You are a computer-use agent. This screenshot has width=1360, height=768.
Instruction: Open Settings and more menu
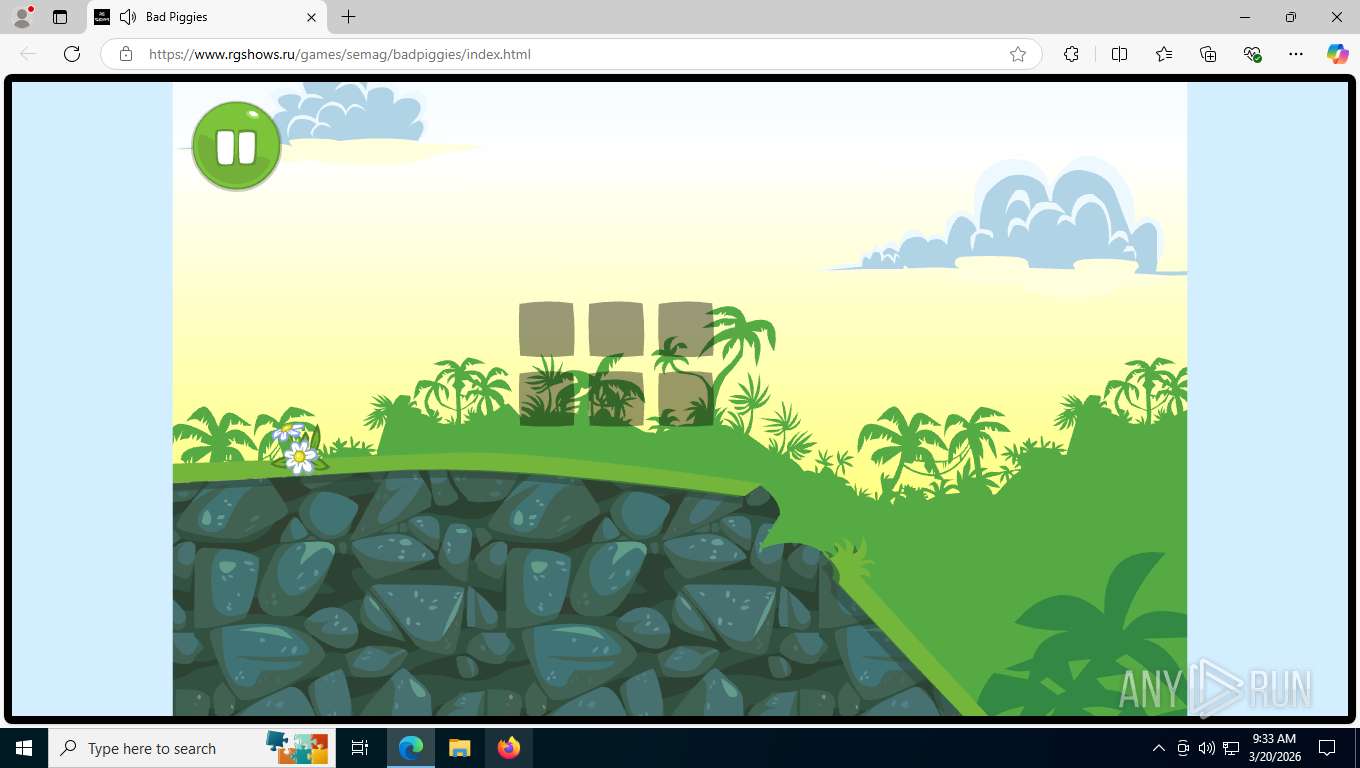click(x=1296, y=54)
